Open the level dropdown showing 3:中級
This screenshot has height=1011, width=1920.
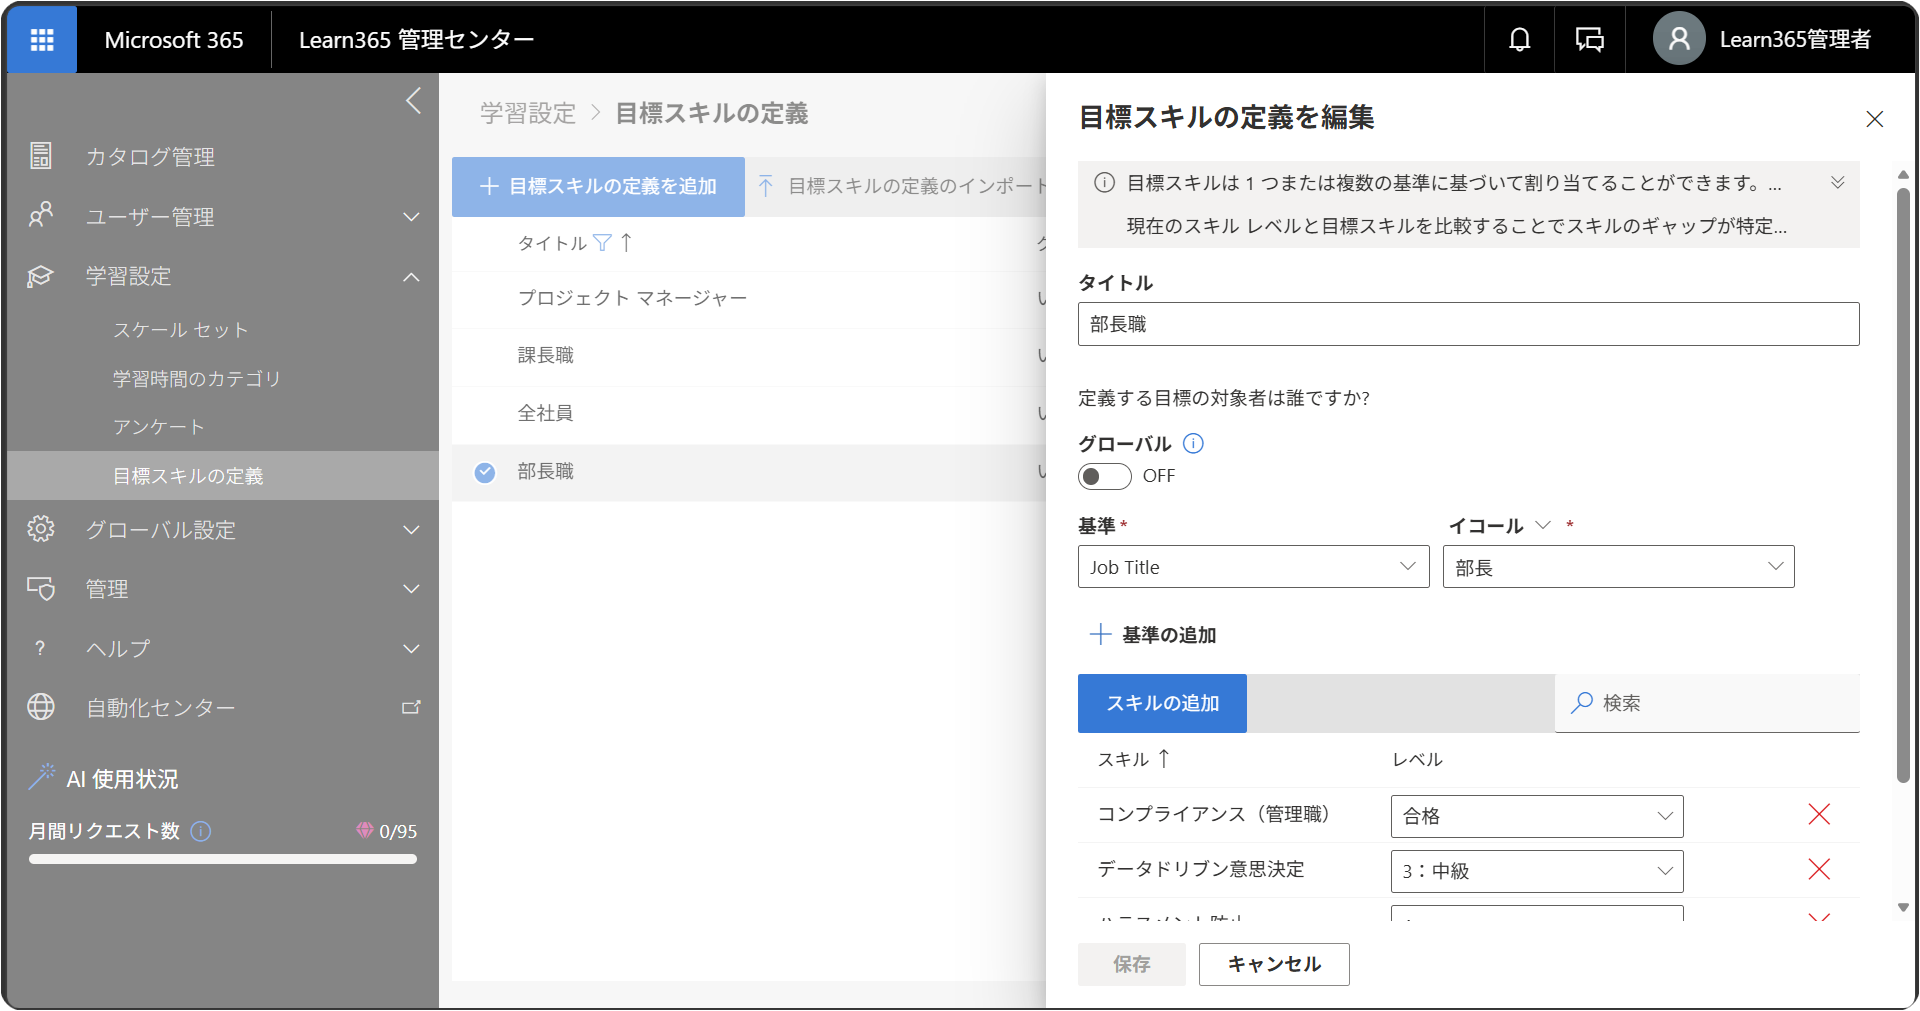tap(1537, 871)
